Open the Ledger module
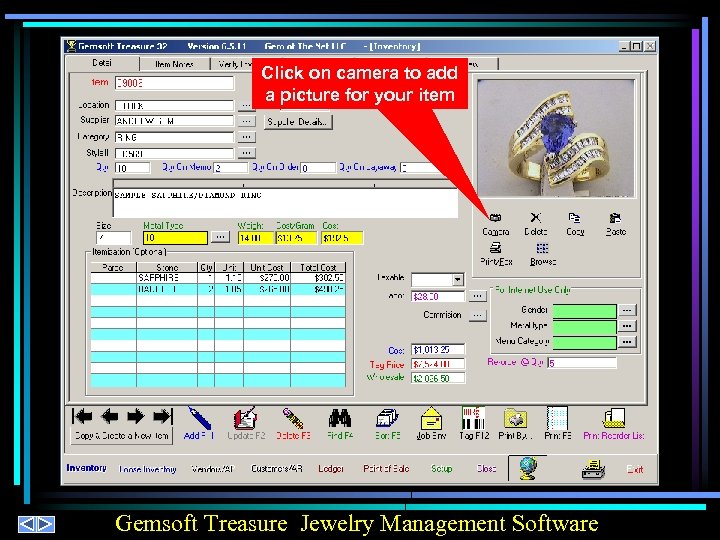Screen dimensions: 720x540 331,469
